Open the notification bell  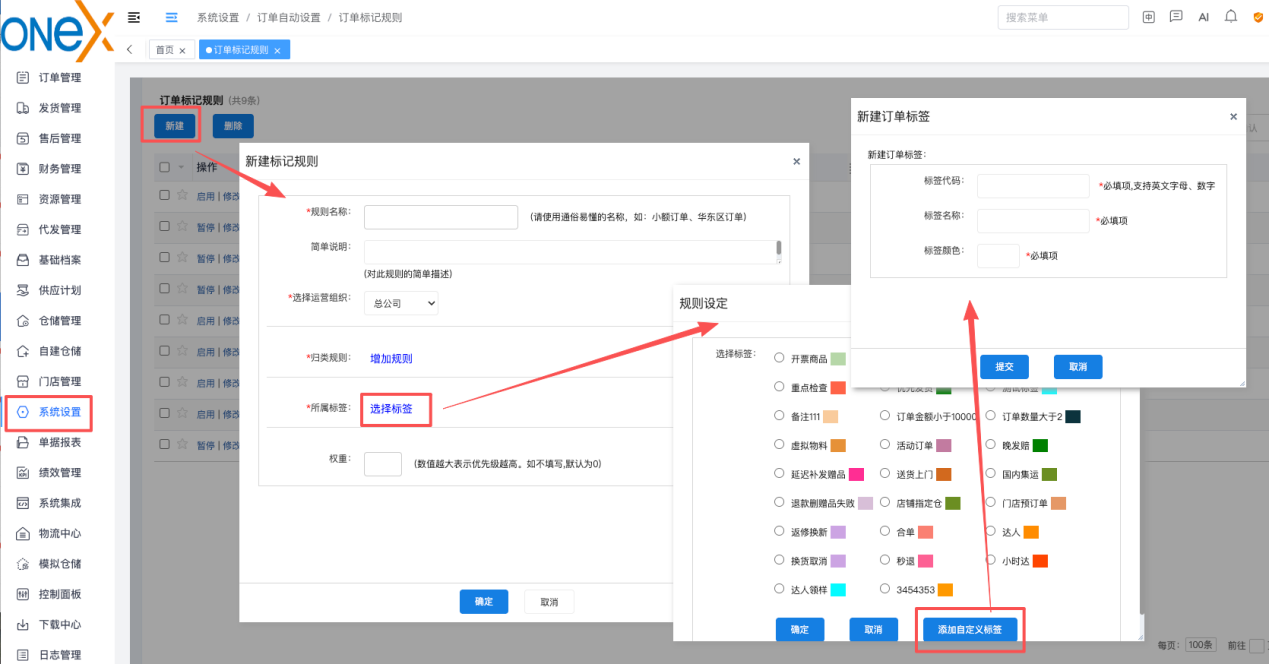click(1231, 17)
